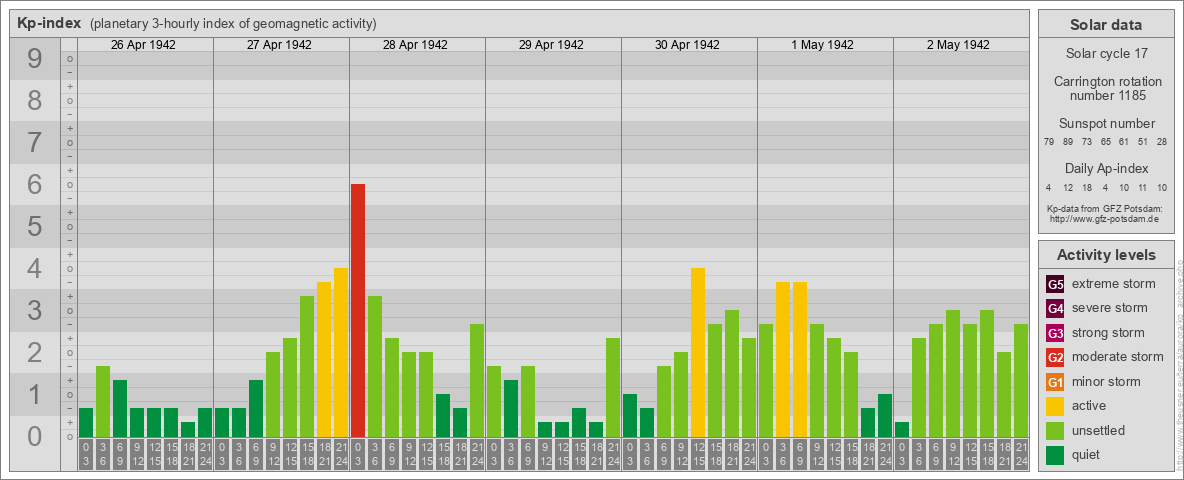Click the 27 Apr 1942 date header
Viewport: 1184px width, 480px height.
(x=279, y=45)
